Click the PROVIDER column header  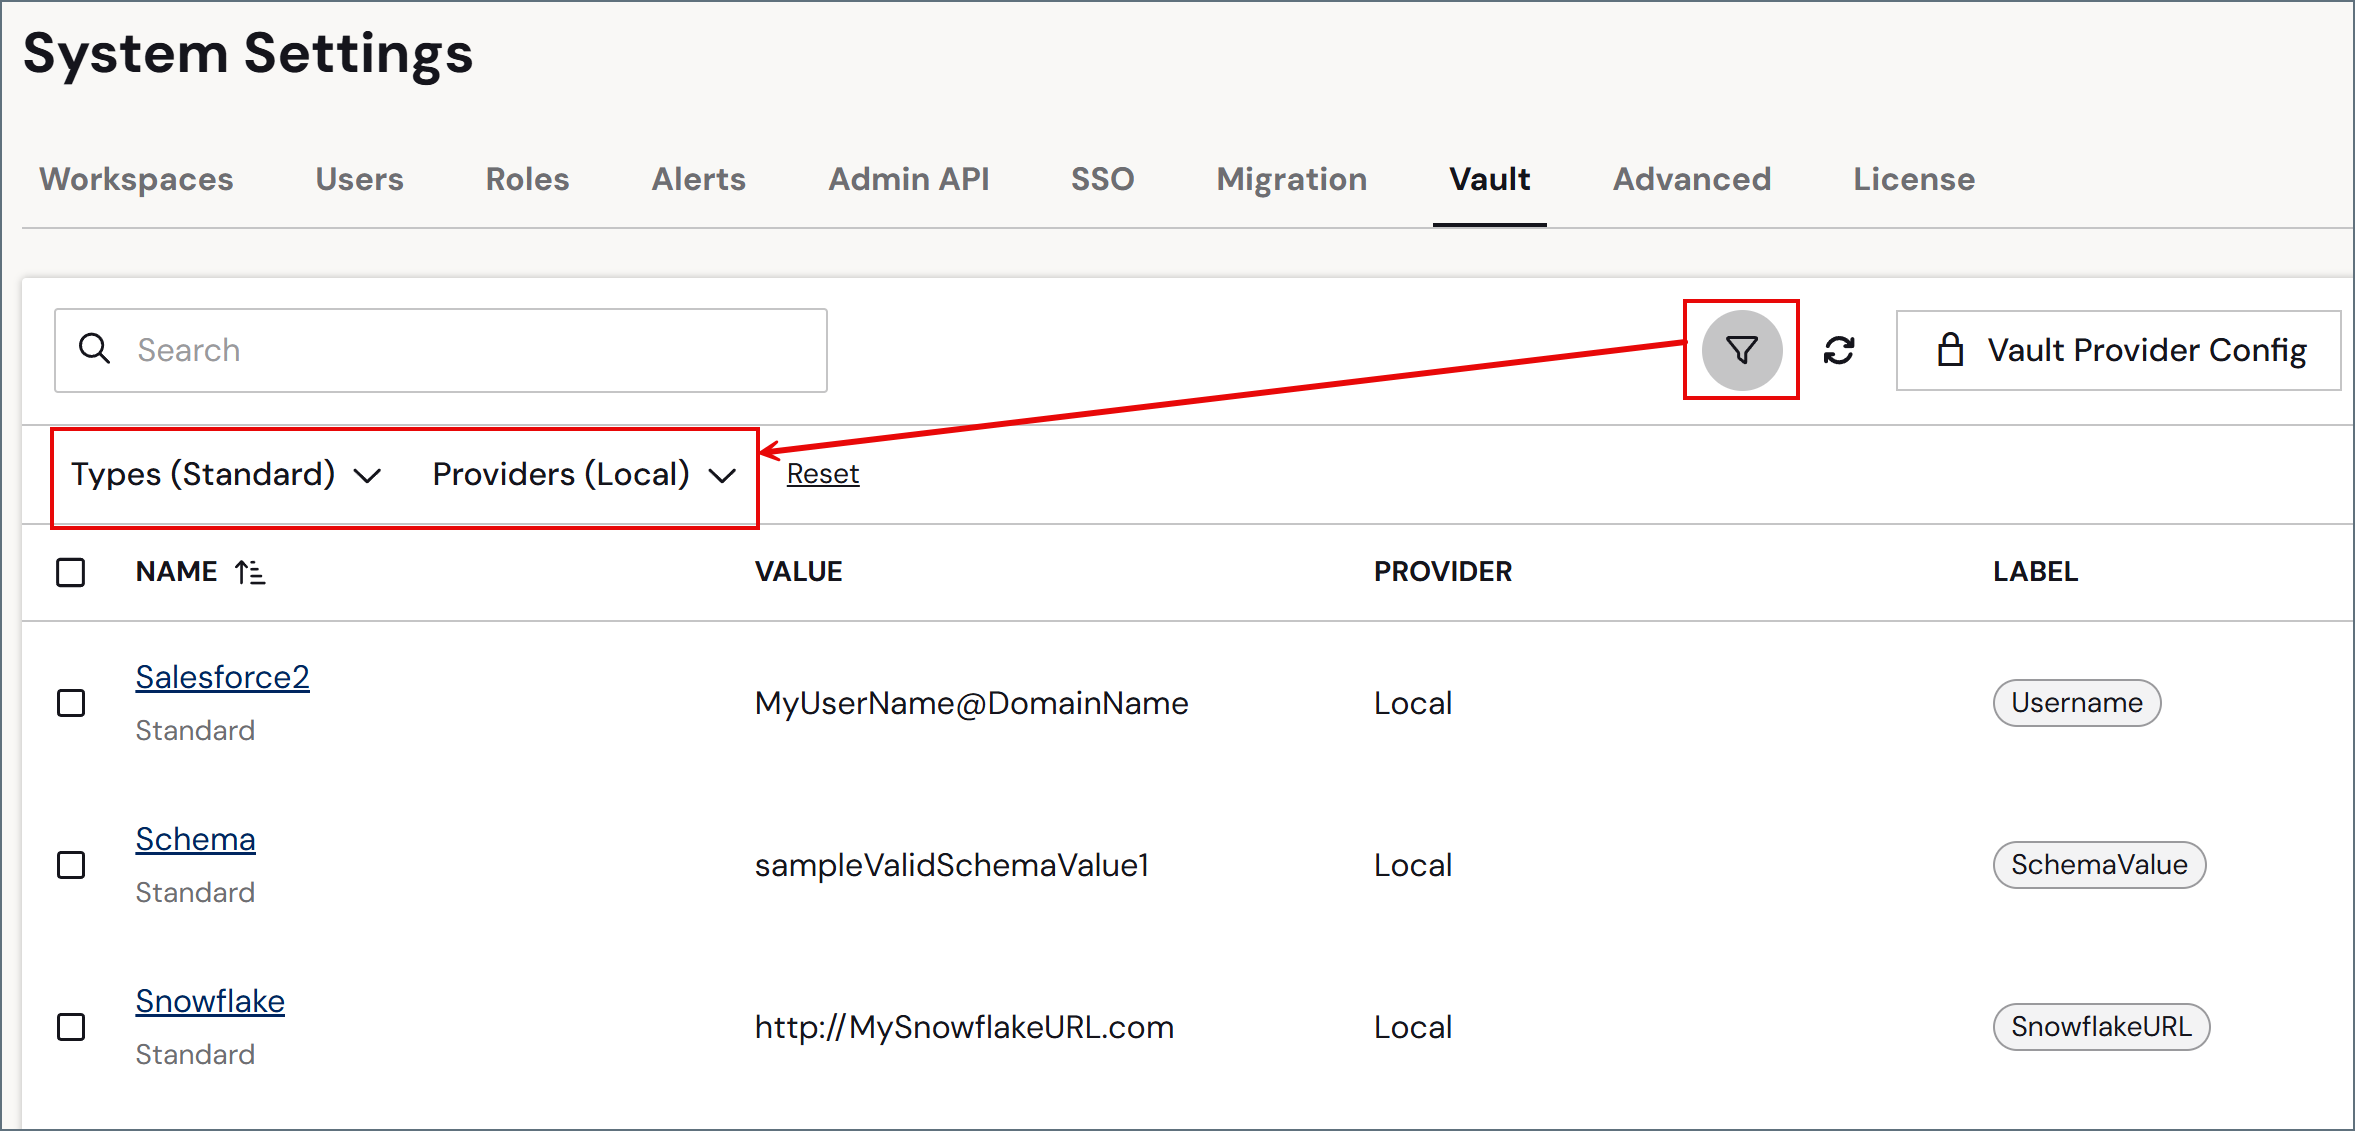point(1443,572)
